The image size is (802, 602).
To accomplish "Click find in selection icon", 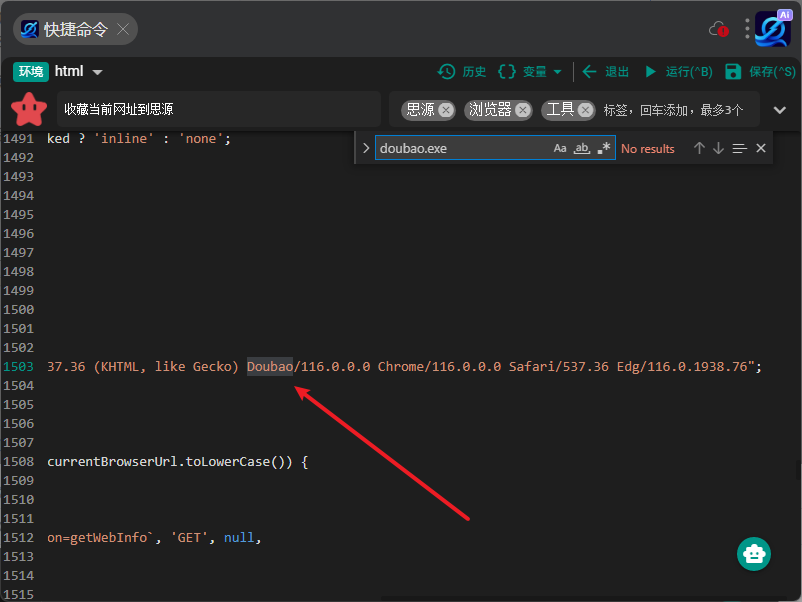I will tap(739, 148).
